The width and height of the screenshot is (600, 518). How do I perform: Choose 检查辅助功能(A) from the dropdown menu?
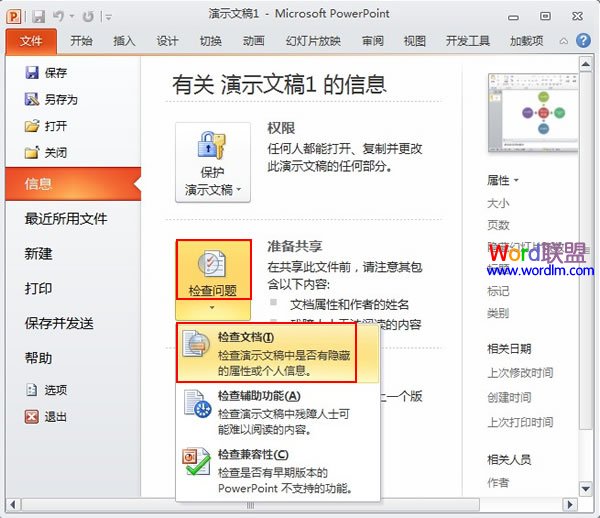click(278, 412)
